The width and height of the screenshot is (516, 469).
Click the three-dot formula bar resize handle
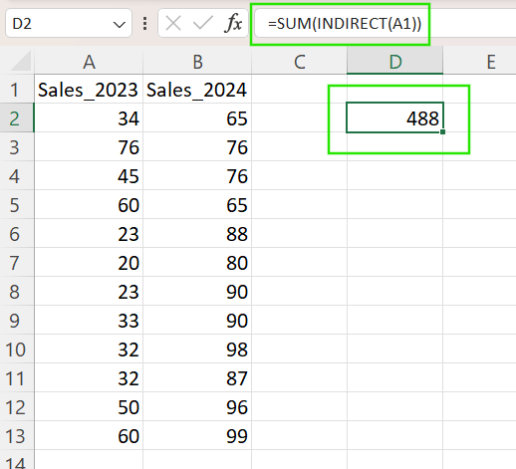click(145, 24)
